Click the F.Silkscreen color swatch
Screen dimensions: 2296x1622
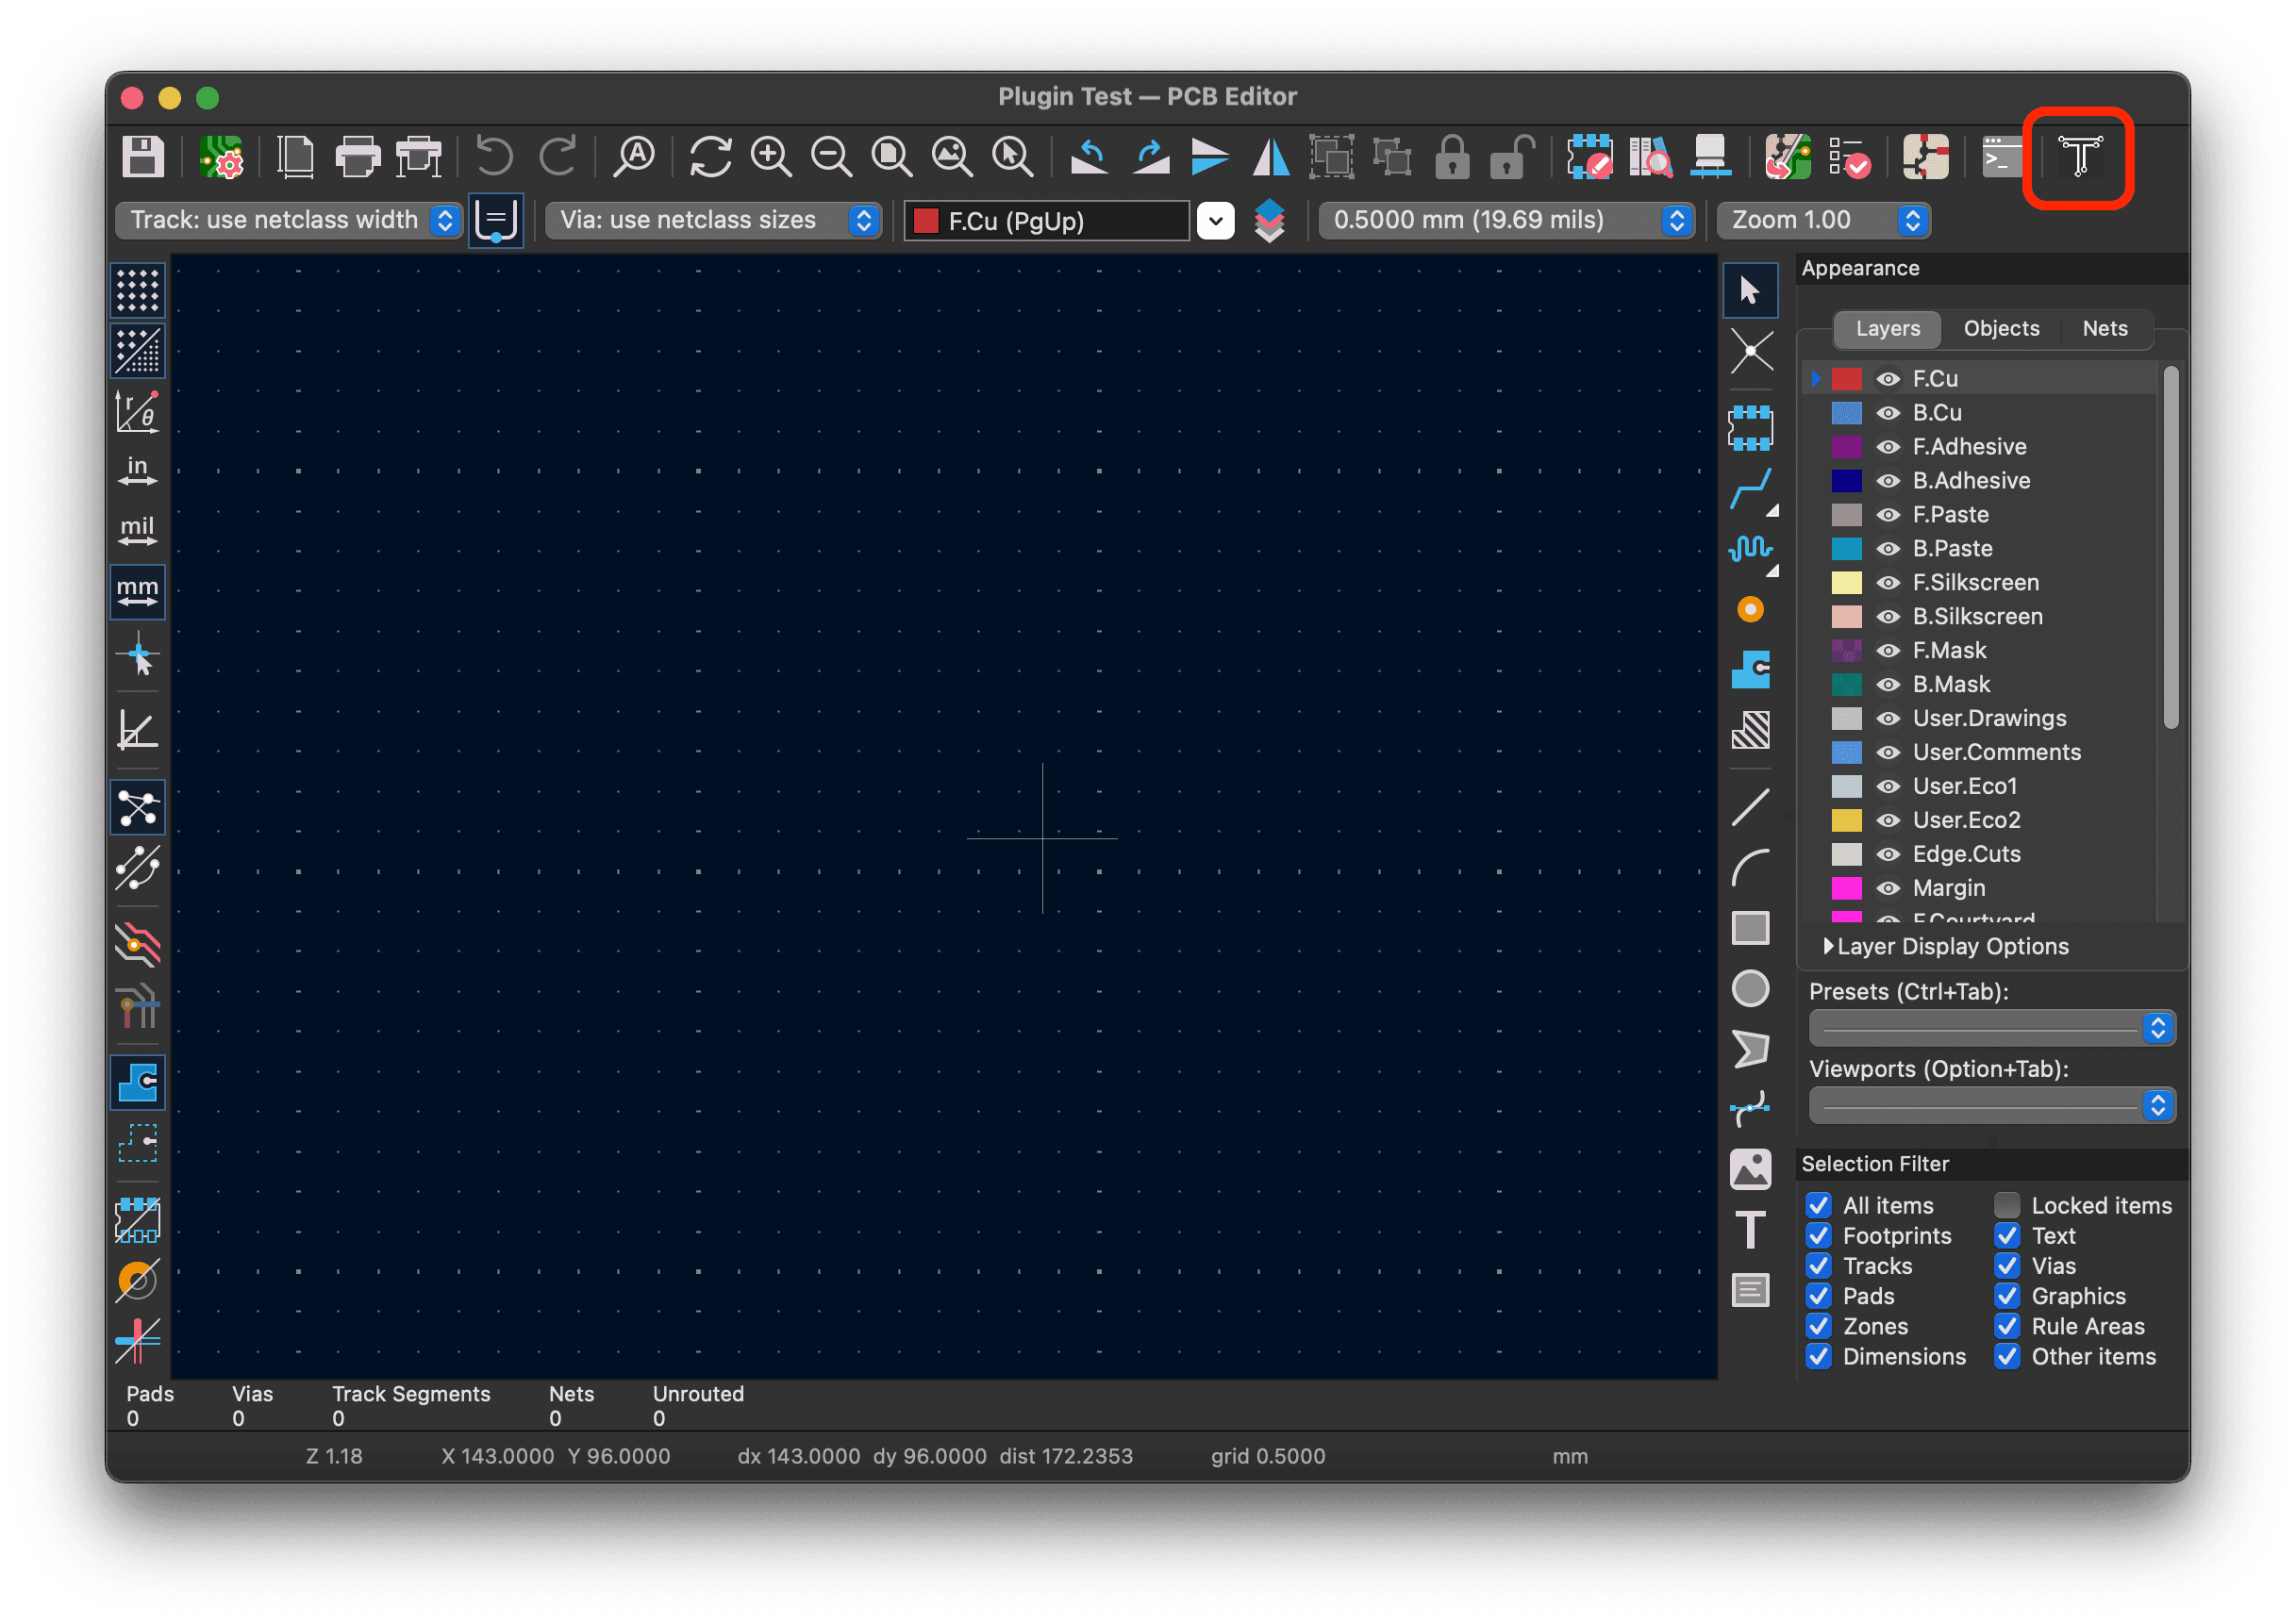[x=1846, y=583]
